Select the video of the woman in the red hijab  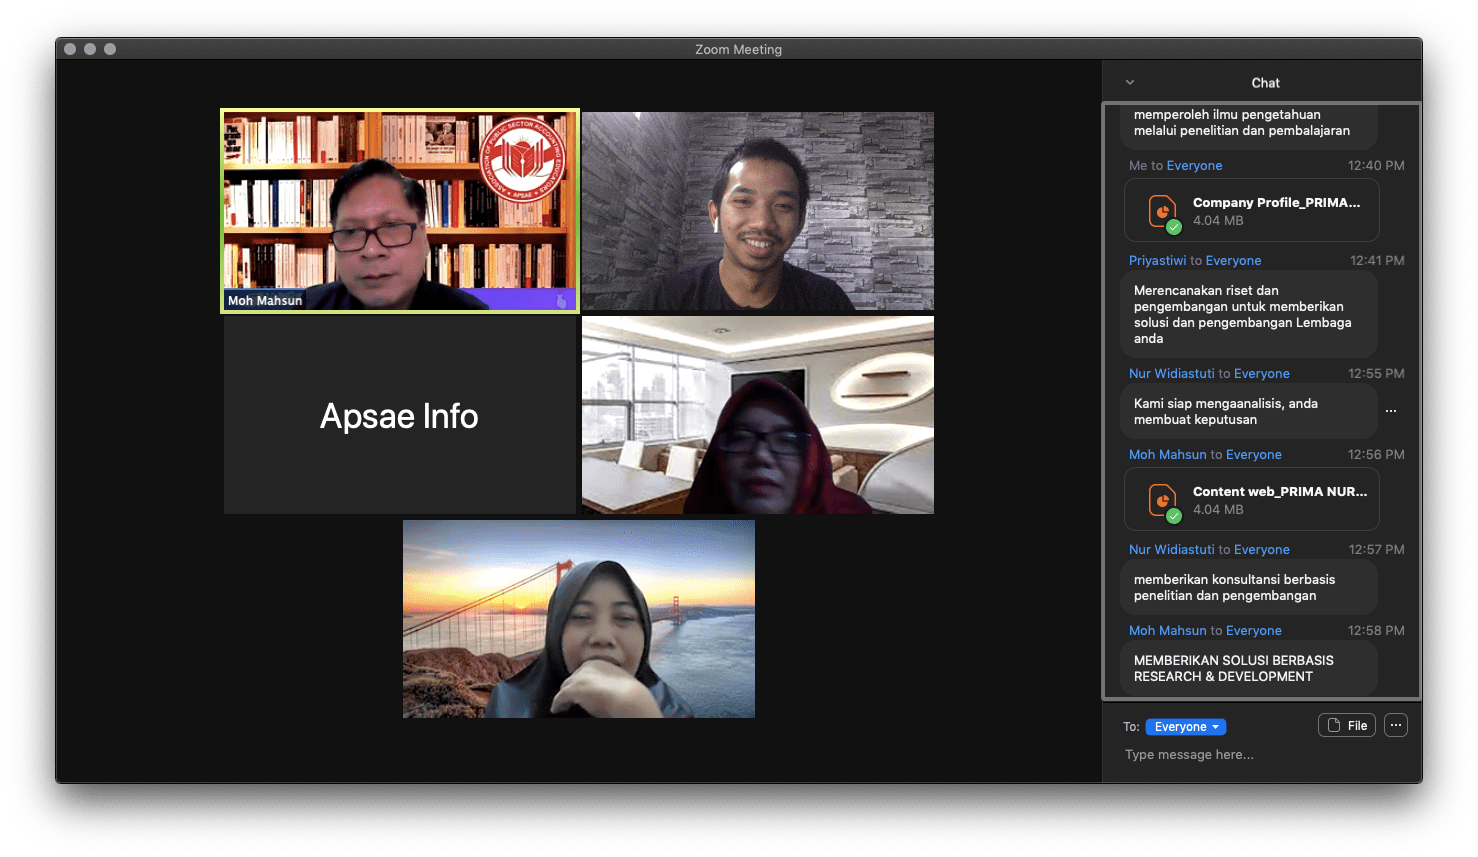[x=758, y=415]
